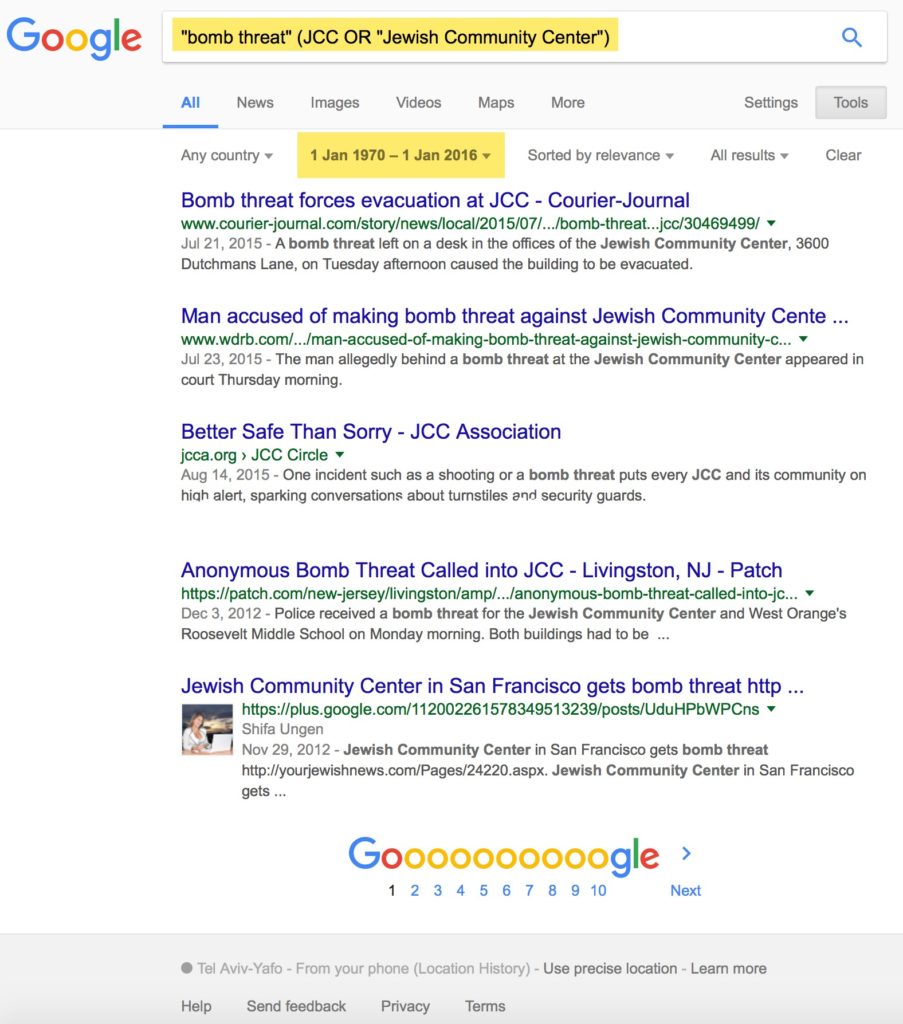Go to results page 3
903x1024 pixels.
[437, 890]
